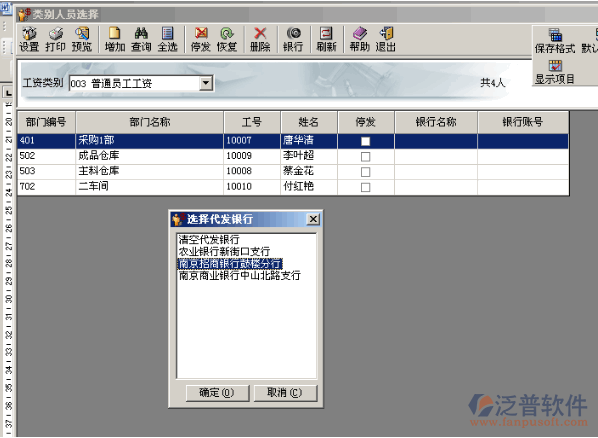Select 清空代发银行 in bank list
Image resolution: width=598 pixels, height=438 pixels.
(x=209, y=240)
